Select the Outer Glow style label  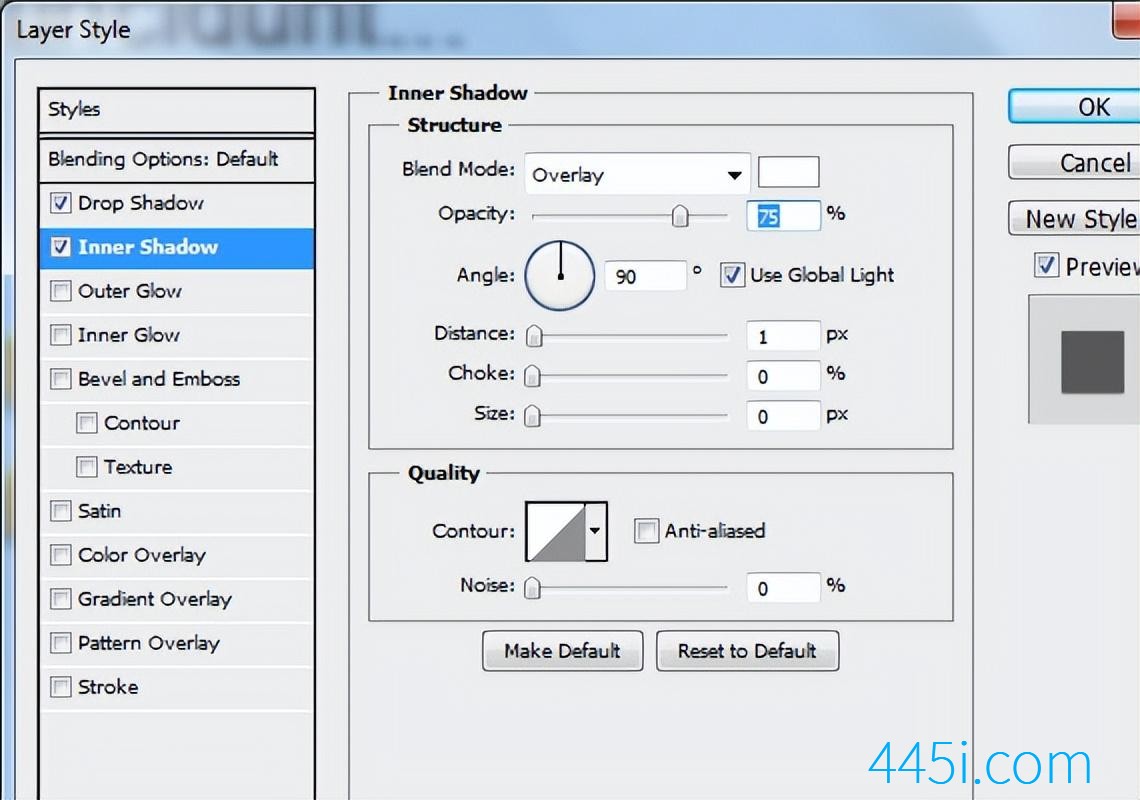pos(129,291)
